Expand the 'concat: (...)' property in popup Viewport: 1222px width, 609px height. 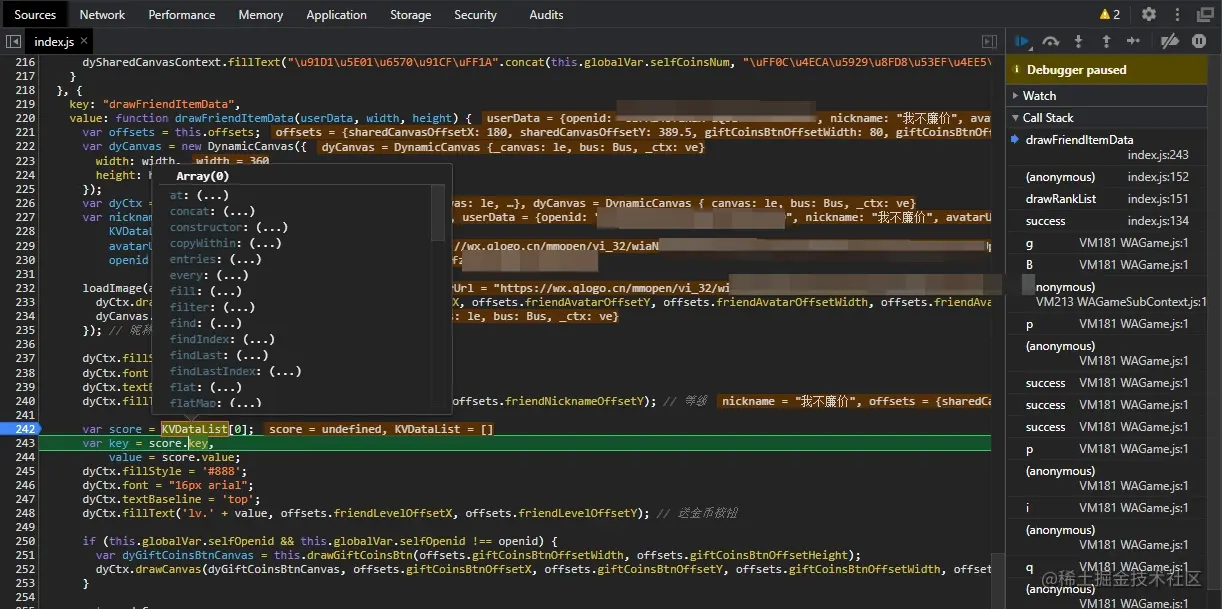(211, 211)
